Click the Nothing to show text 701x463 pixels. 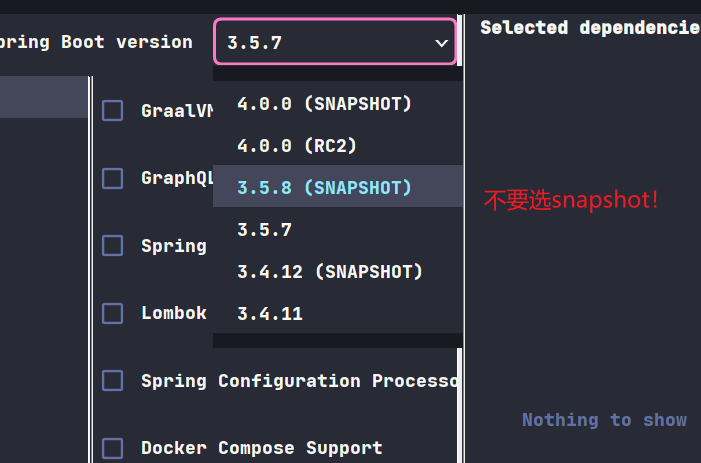coord(604,420)
